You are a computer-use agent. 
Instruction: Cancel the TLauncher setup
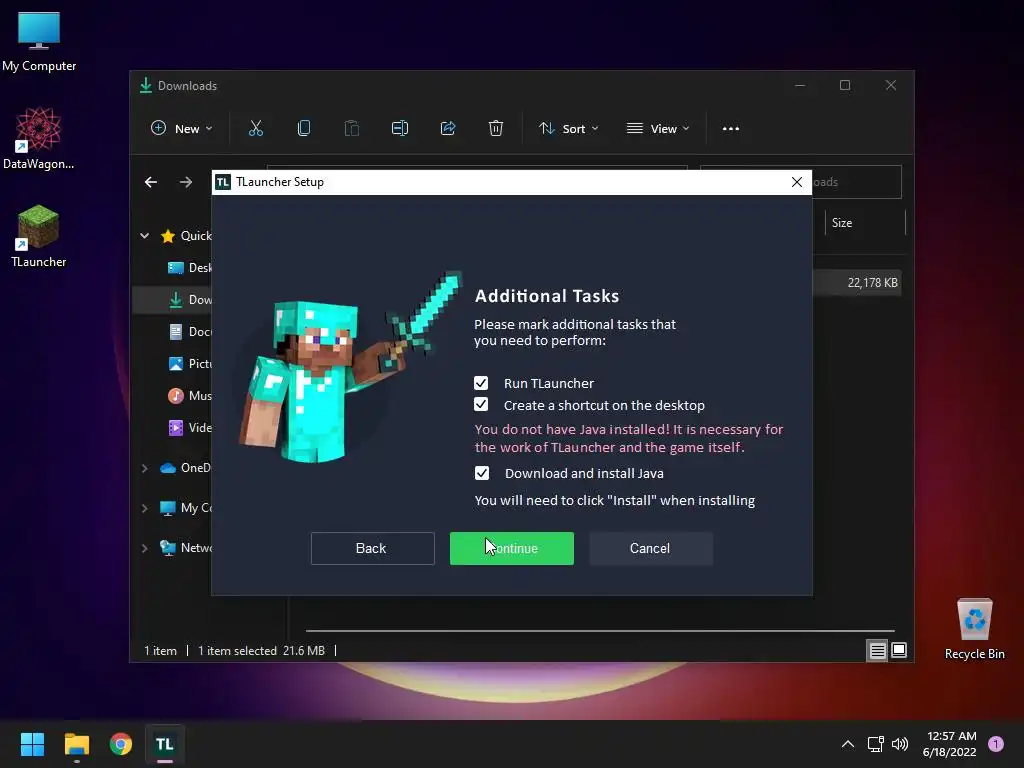[x=650, y=549]
